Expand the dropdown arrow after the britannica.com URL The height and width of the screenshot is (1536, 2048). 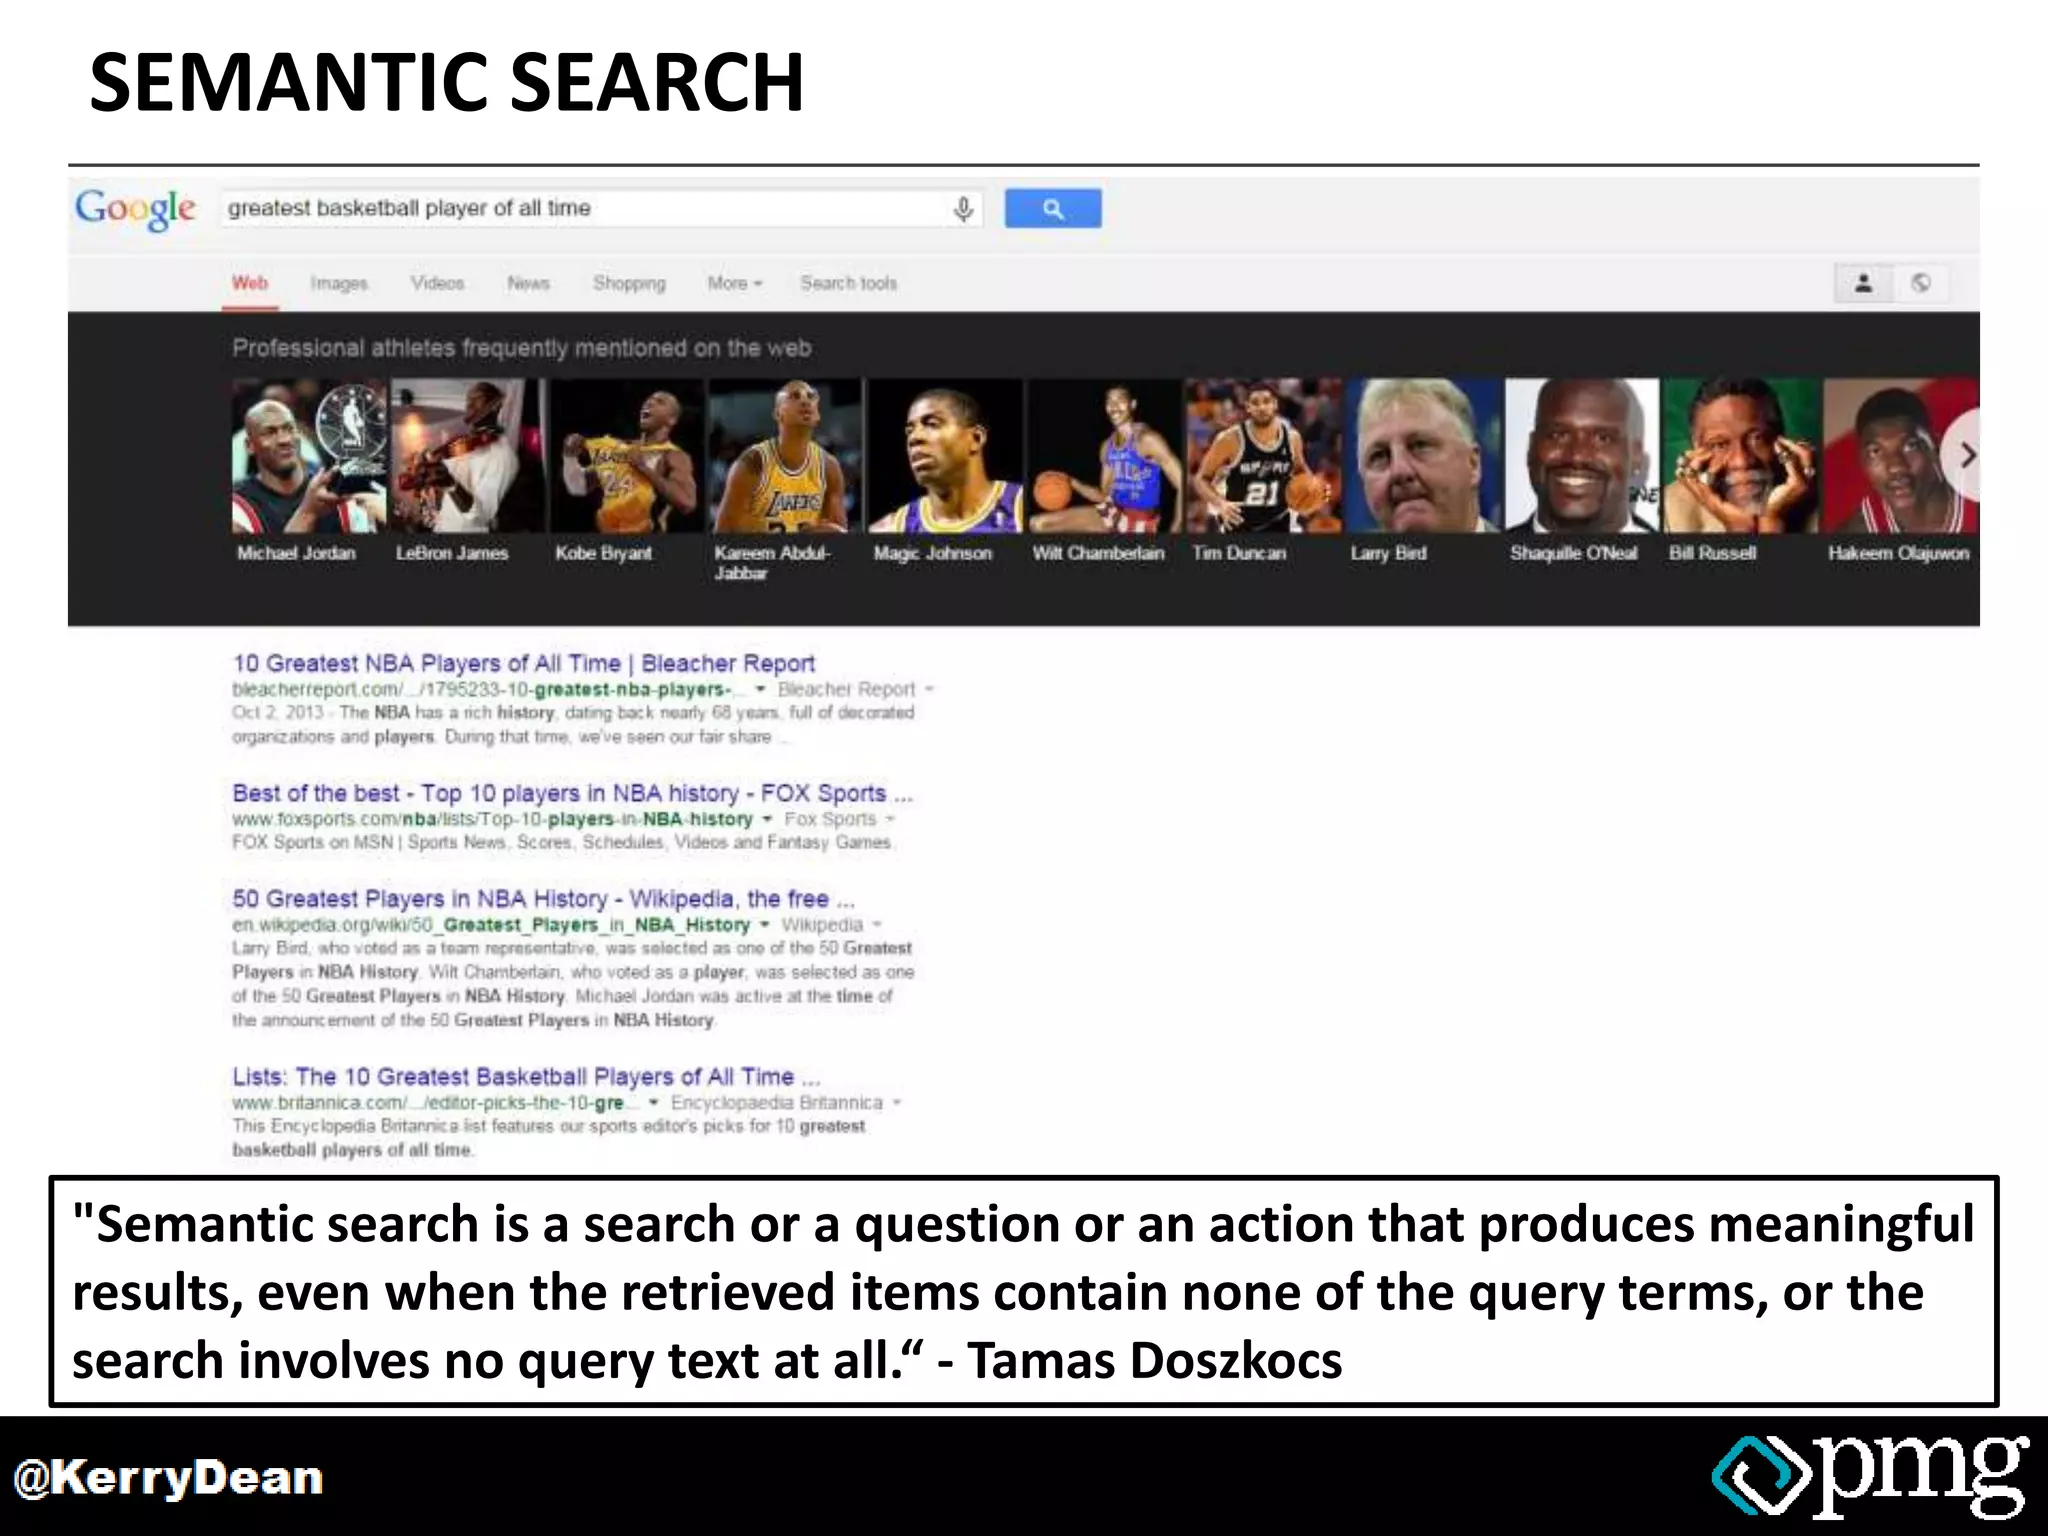(x=654, y=1102)
